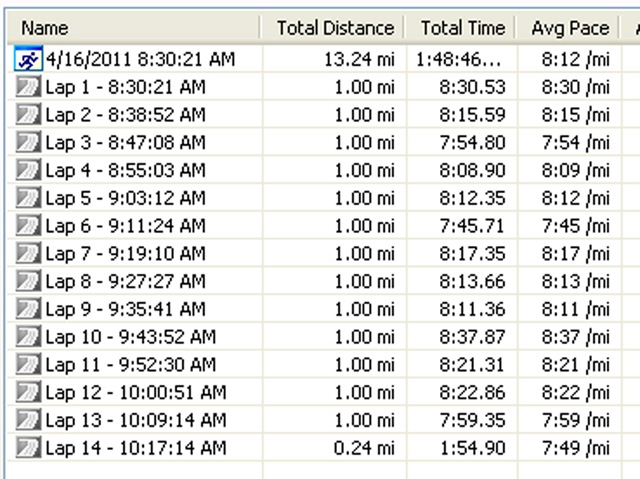The height and width of the screenshot is (479, 640).
Task: Sort by the Total Distance column header
Action: 332,28
